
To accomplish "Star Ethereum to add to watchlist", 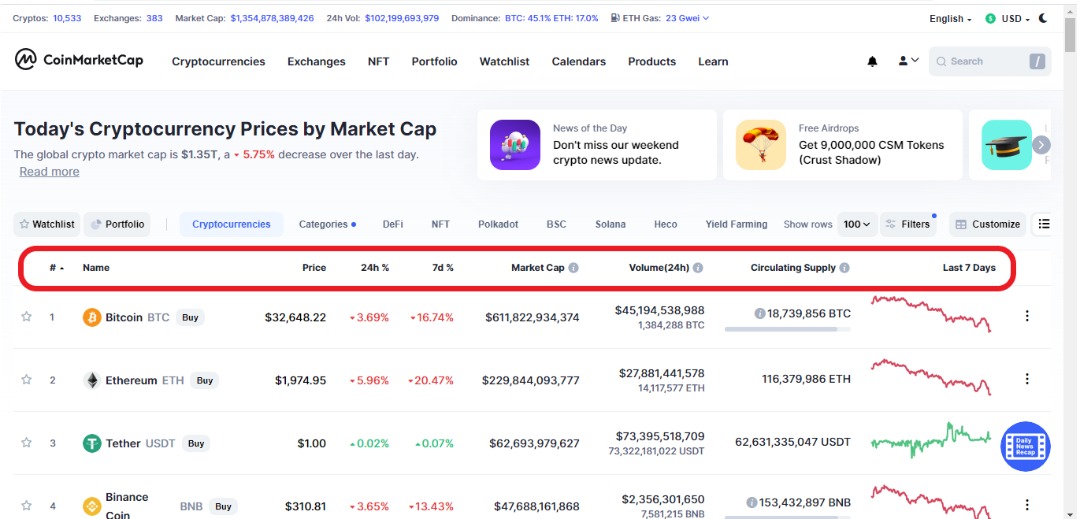I will coord(26,379).
